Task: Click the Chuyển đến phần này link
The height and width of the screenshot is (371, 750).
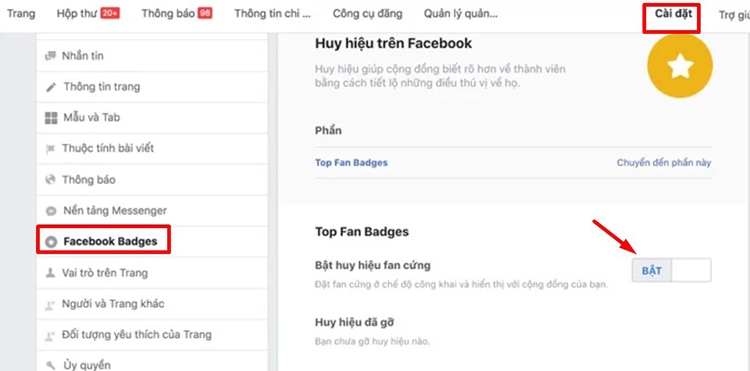Action: click(663, 163)
